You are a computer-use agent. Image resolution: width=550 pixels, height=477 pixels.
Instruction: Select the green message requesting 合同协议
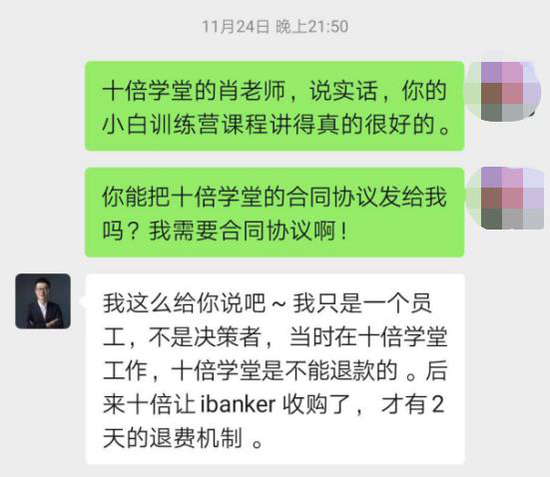click(x=275, y=212)
